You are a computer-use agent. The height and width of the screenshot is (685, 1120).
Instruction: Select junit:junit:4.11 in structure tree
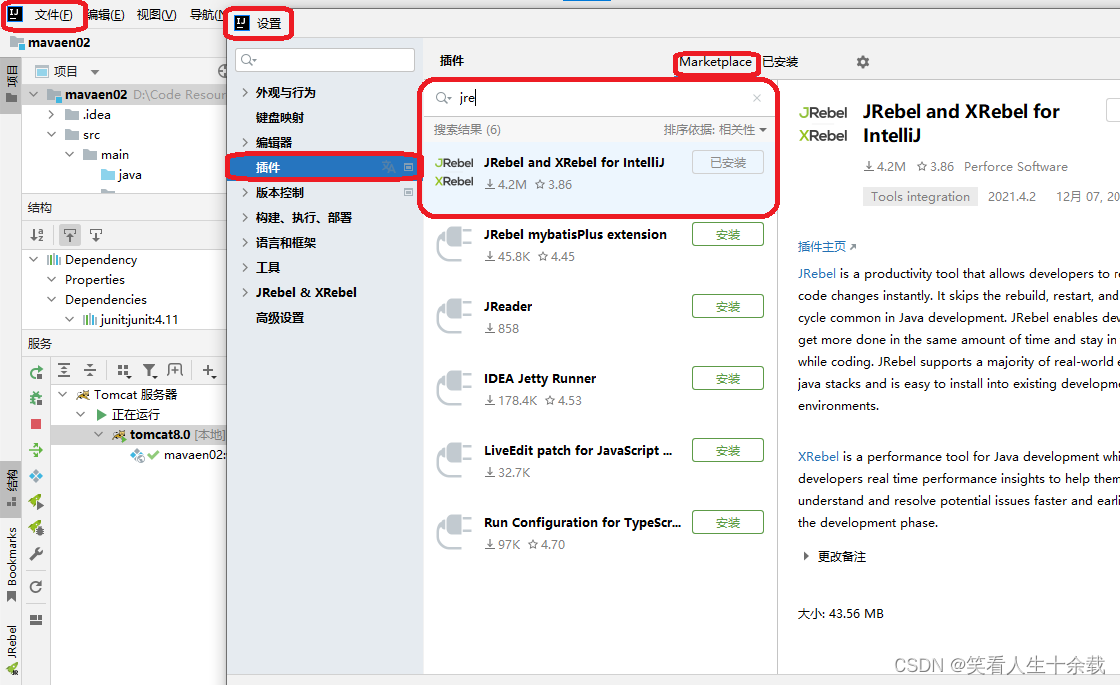tap(130, 319)
